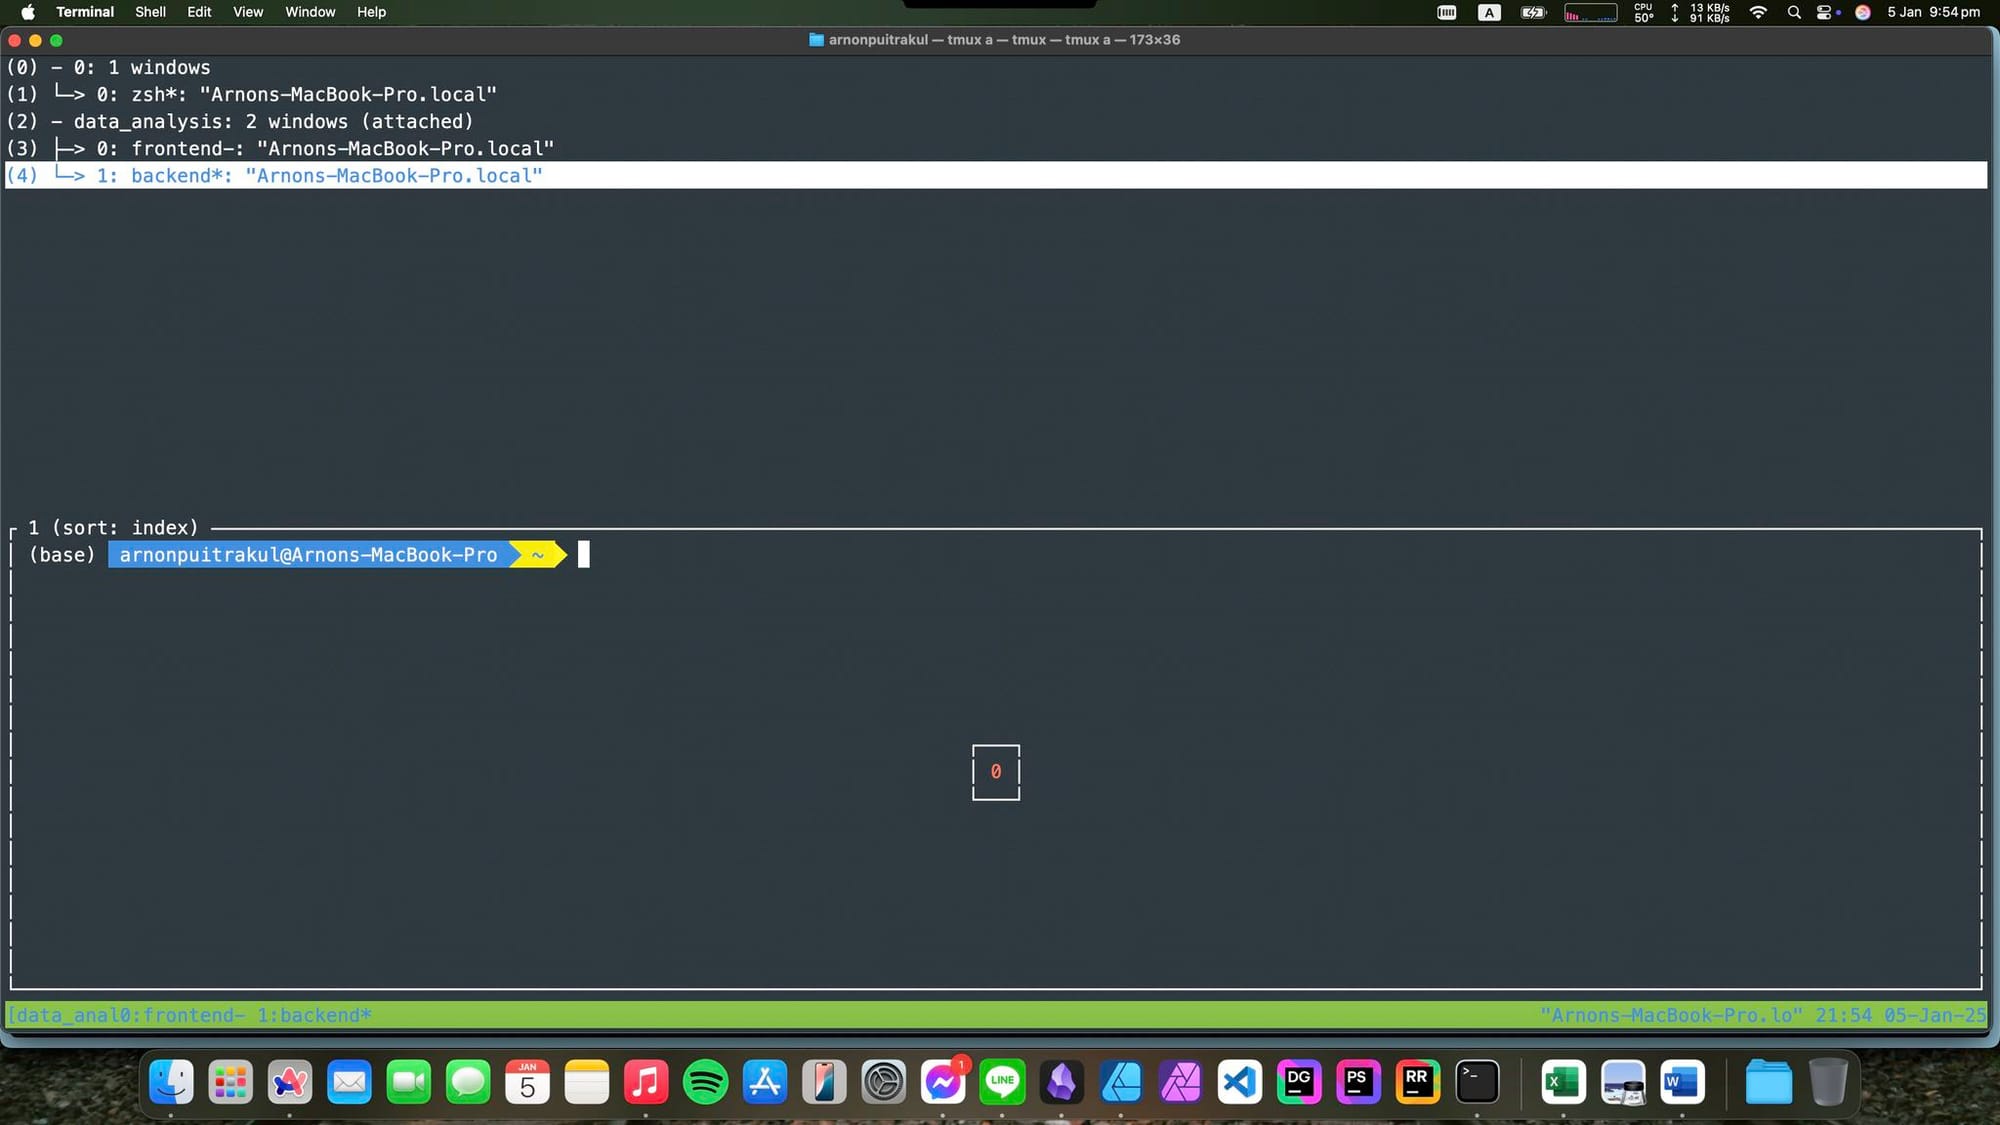This screenshot has width=2000, height=1125.
Task: Launch the LINE app
Action: pyautogui.click(x=1002, y=1082)
